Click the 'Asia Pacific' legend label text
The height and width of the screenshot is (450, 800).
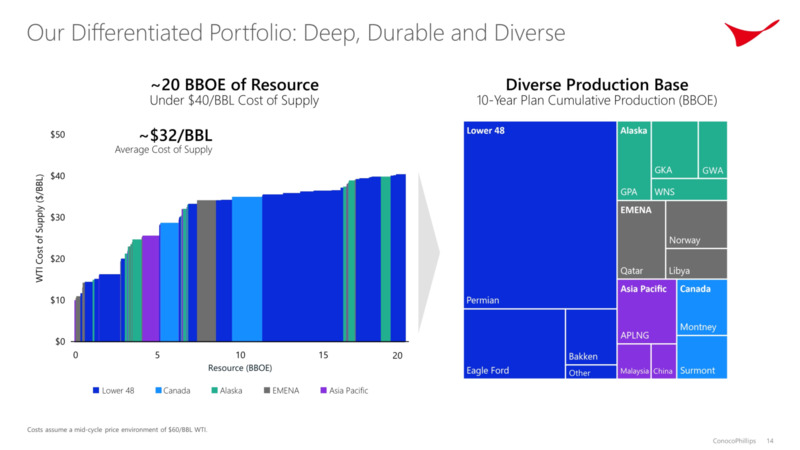click(348, 390)
